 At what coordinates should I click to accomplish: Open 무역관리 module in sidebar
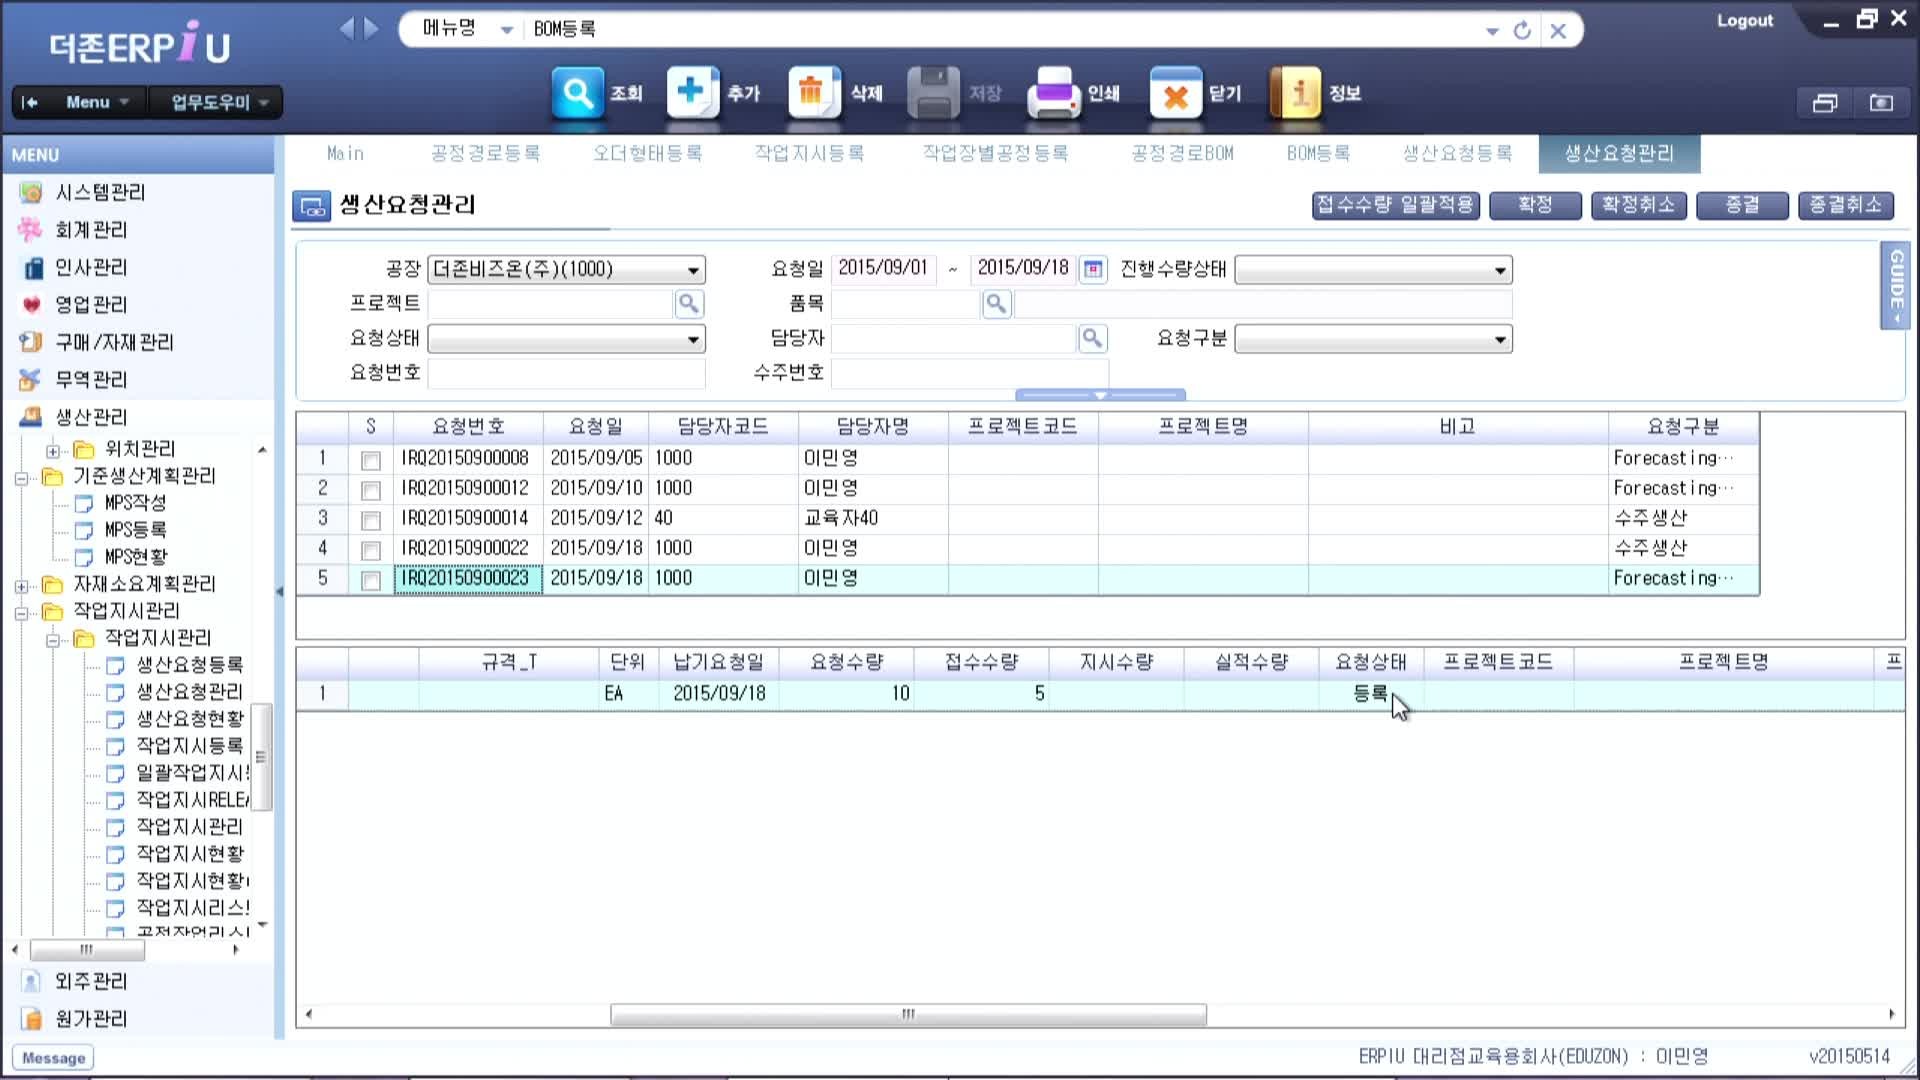91,380
